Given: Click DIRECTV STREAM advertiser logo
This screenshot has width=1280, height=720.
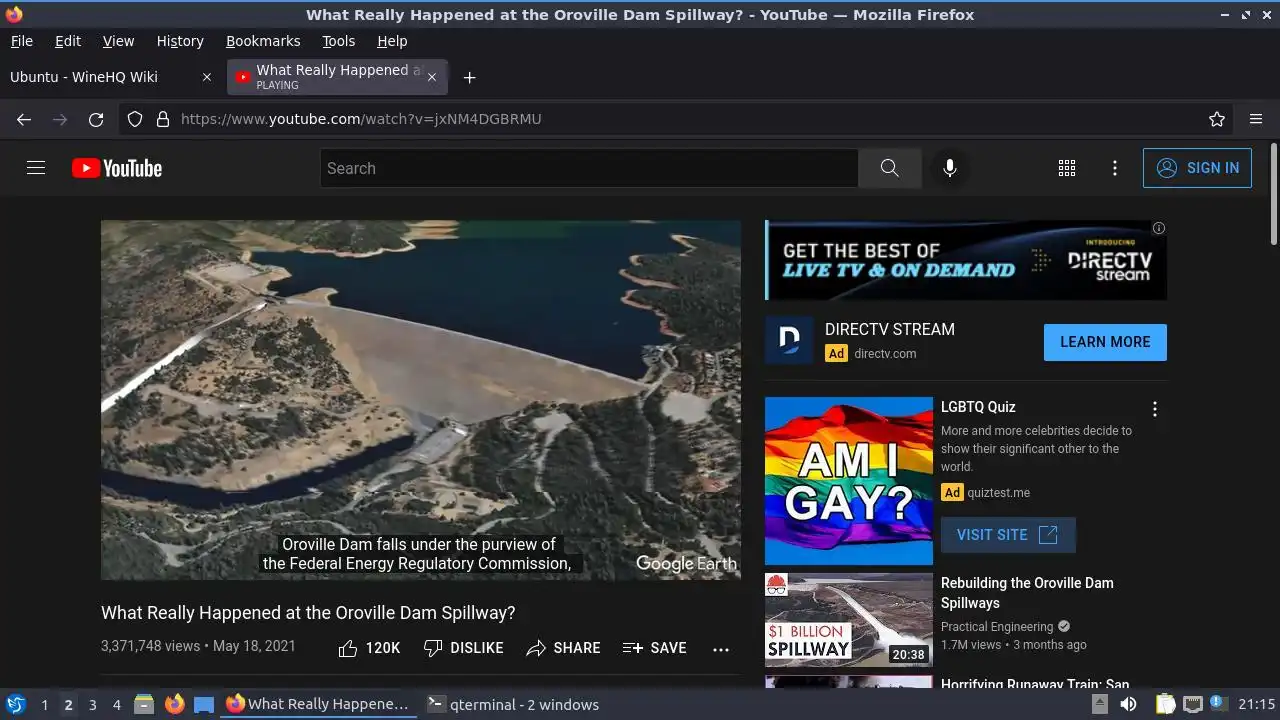Looking at the screenshot, I should point(789,340).
